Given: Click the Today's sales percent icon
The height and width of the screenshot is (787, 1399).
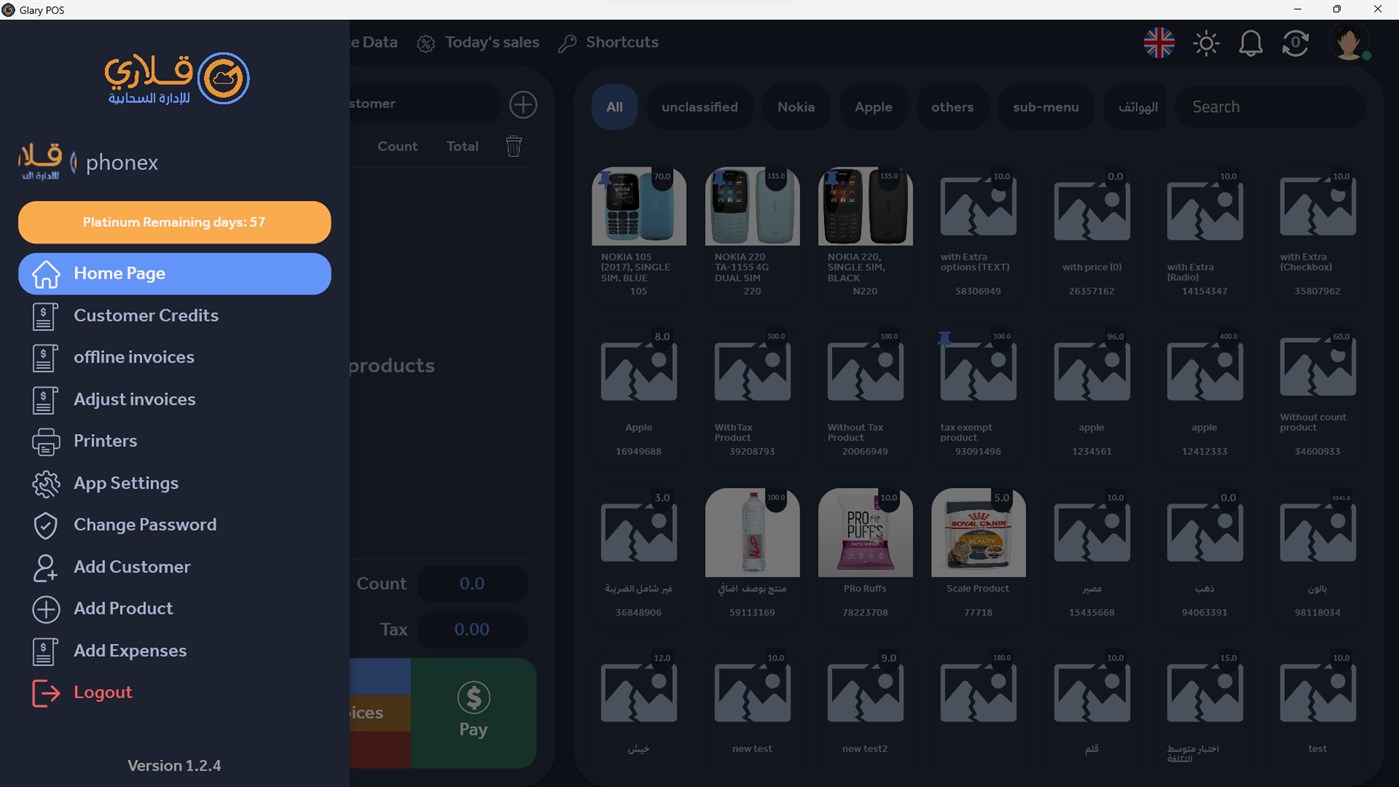Looking at the screenshot, I should click(425, 43).
